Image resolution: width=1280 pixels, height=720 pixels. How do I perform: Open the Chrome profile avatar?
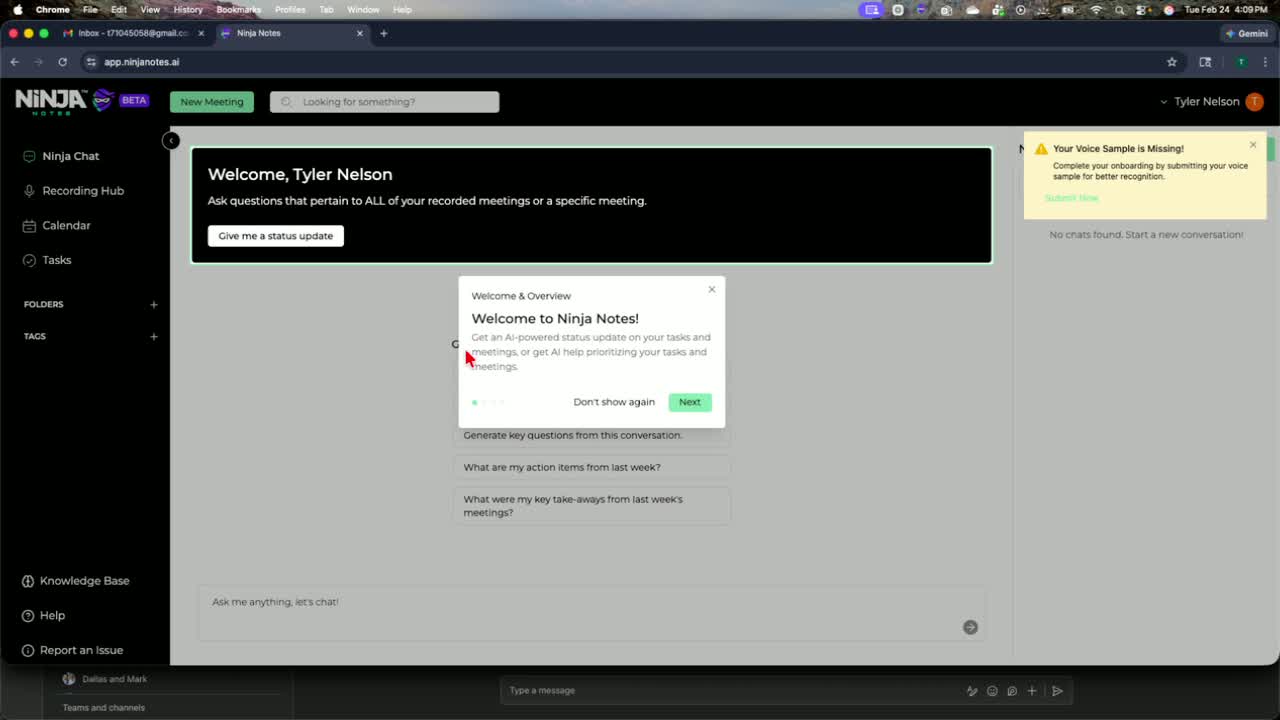(1241, 62)
